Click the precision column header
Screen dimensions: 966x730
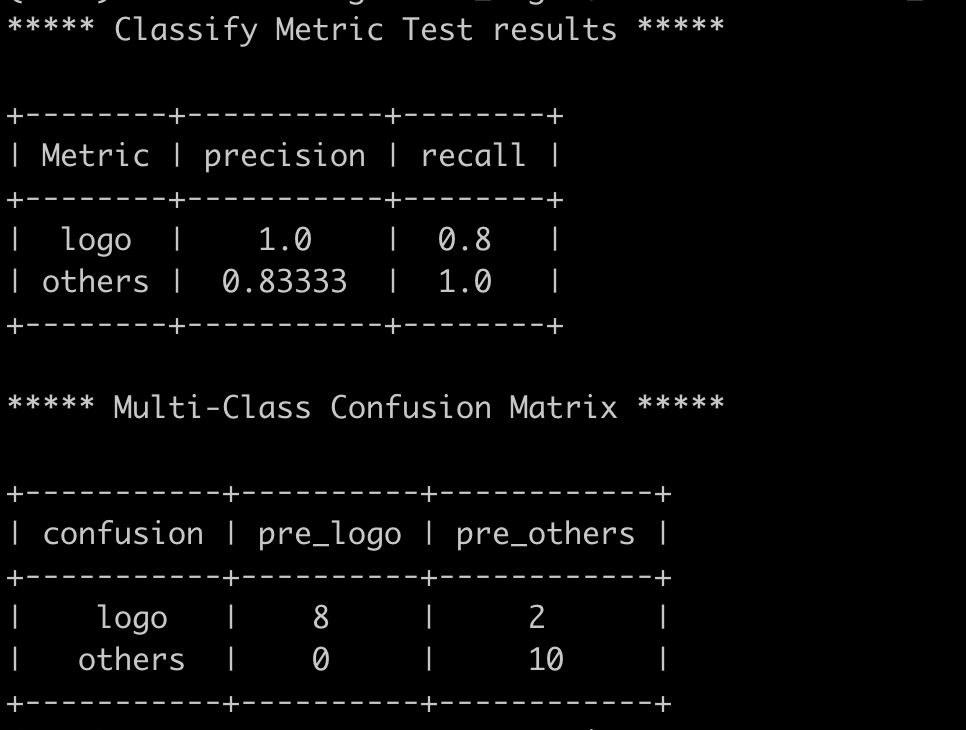(x=285, y=156)
